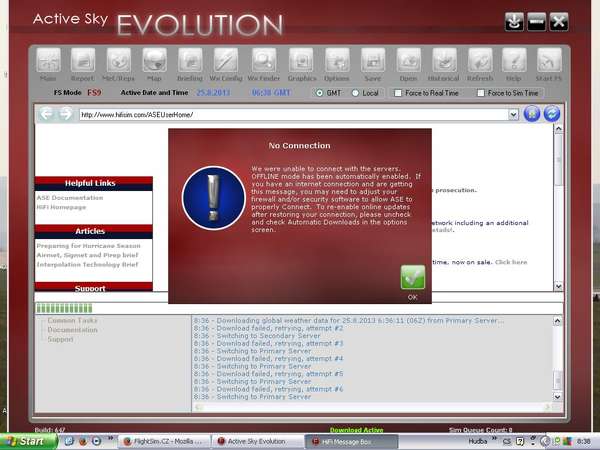Select the Support tree item
The image size is (600, 450).
click(x=60, y=339)
